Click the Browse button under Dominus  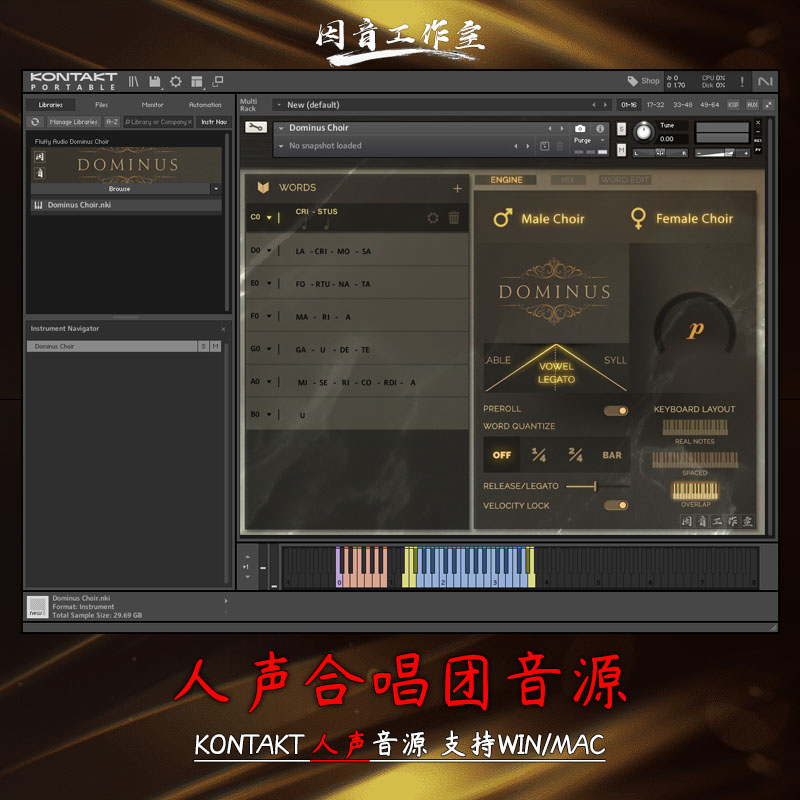pos(120,189)
